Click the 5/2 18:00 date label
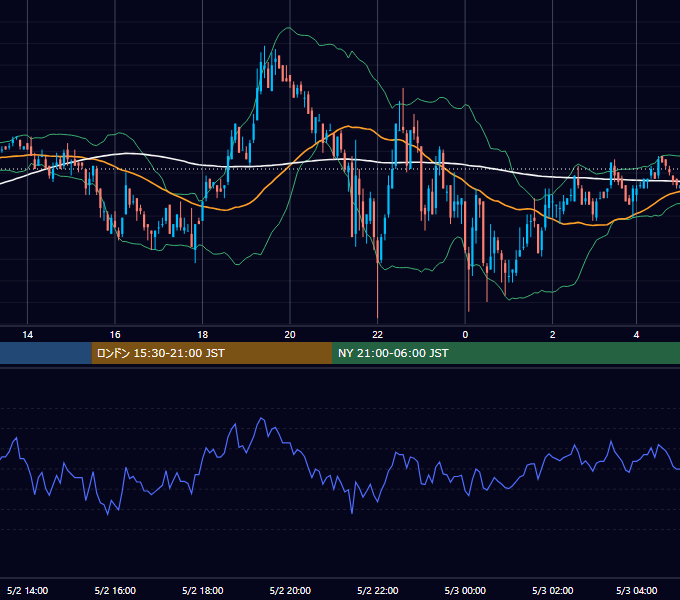680x600 pixels. (203, 590)
